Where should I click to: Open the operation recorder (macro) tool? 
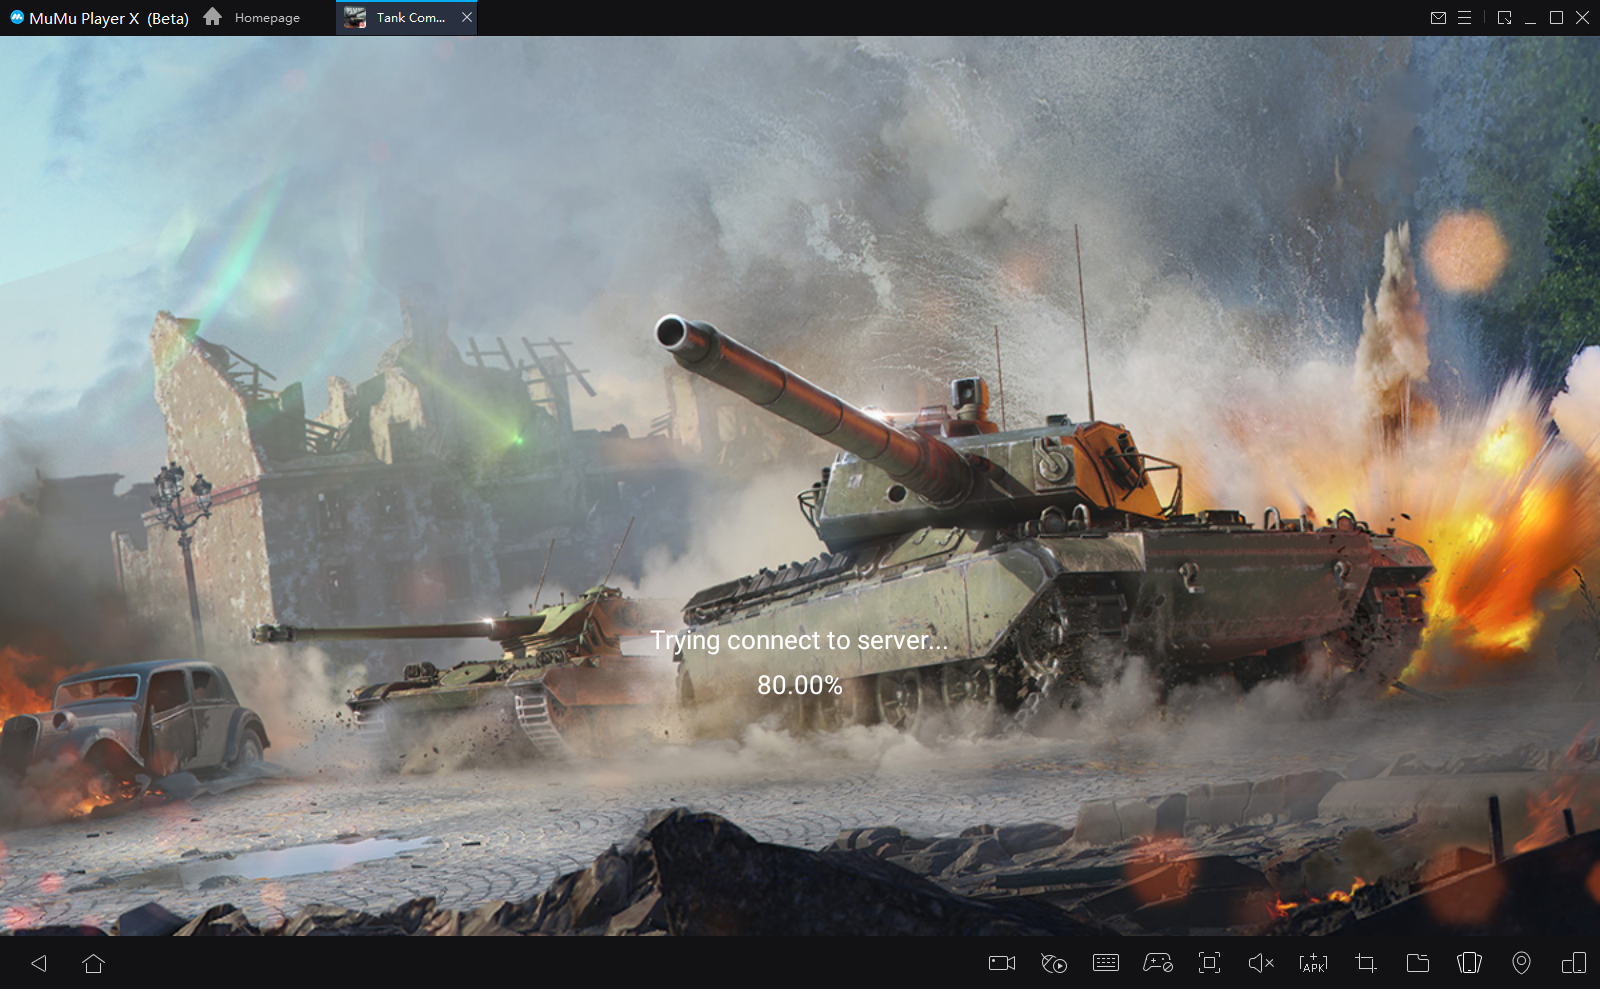pyautogui.click(x=1054, y=963)
